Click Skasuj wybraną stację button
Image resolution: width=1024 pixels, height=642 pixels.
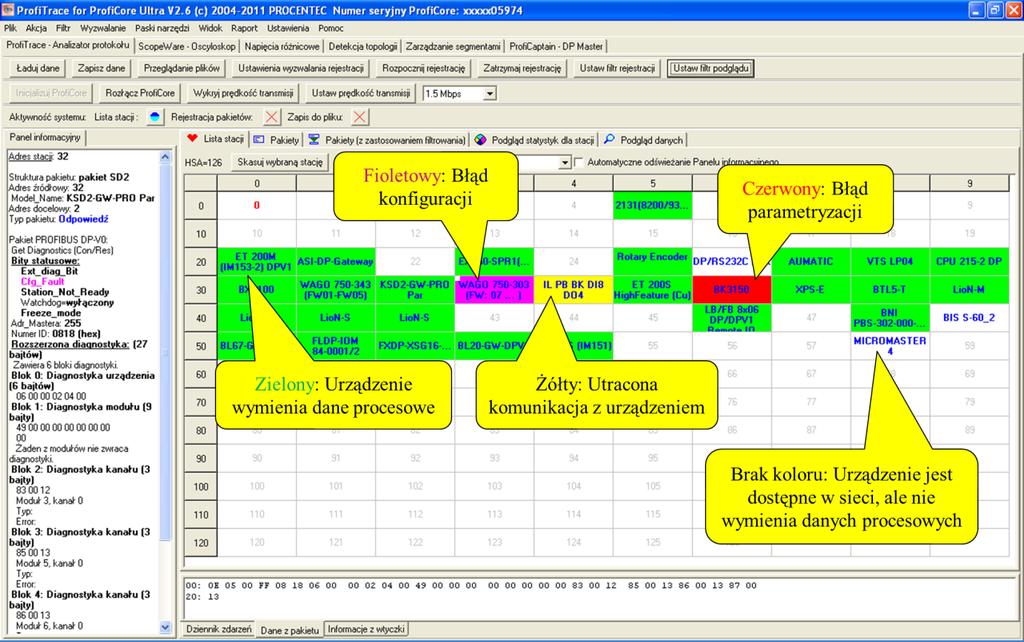(x=280, y=162)
